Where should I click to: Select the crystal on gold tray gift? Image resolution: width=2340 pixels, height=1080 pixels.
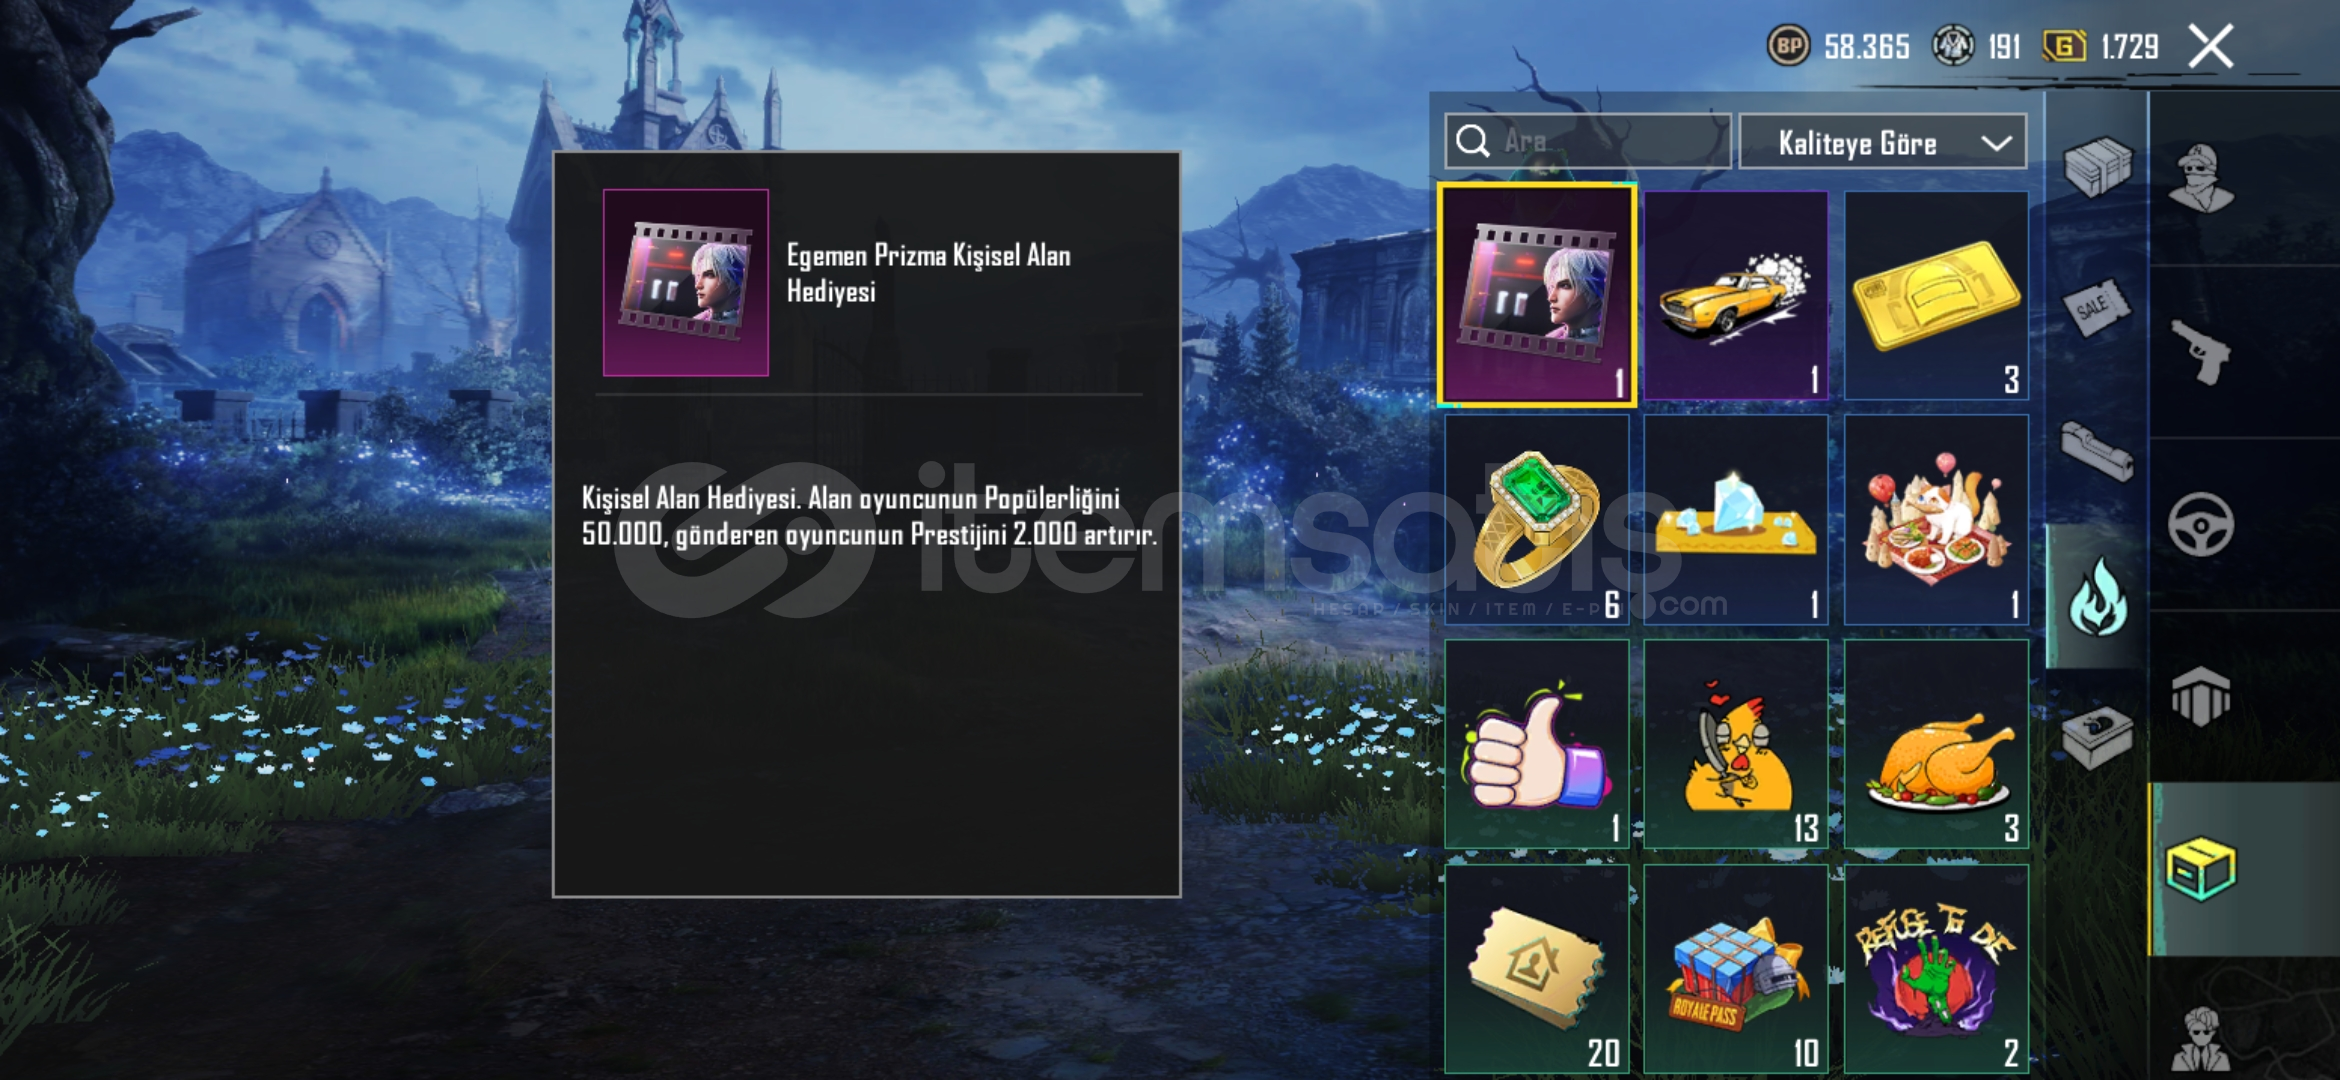[1736, 520]
